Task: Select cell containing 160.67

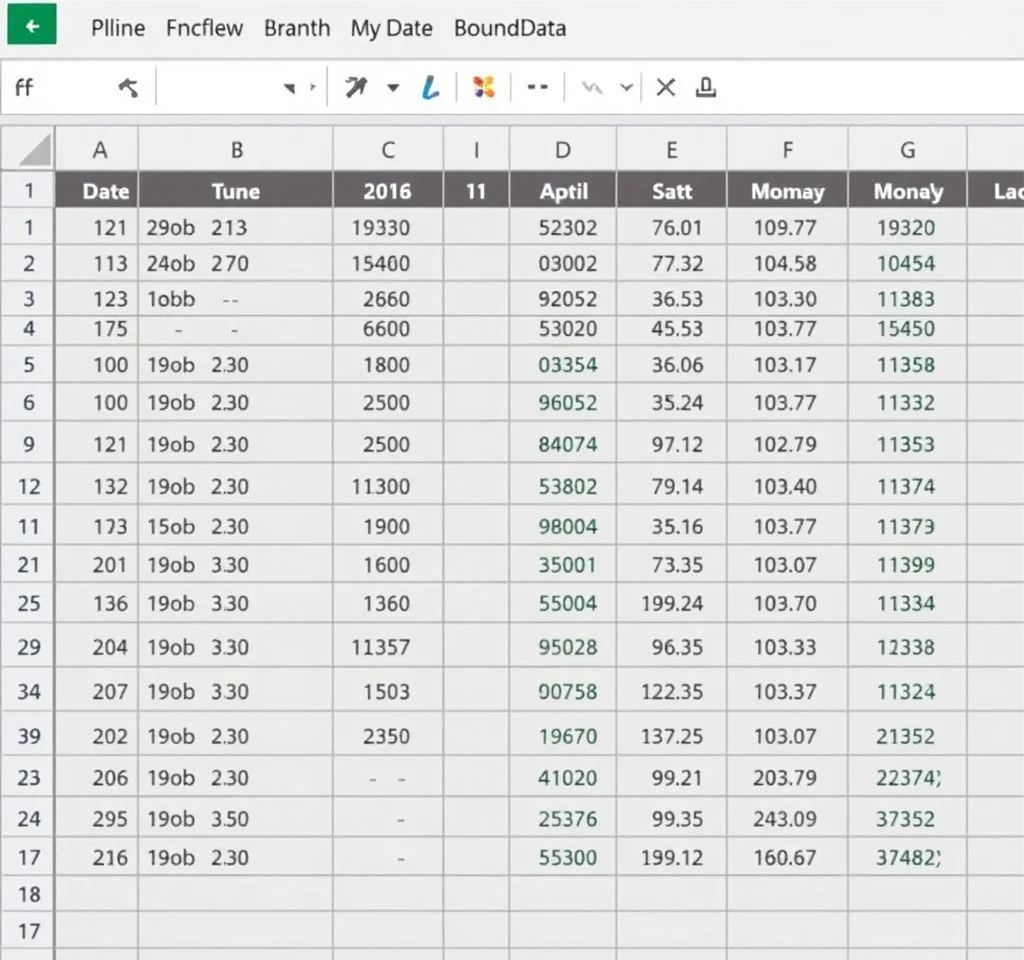Action: coord(788,857)
